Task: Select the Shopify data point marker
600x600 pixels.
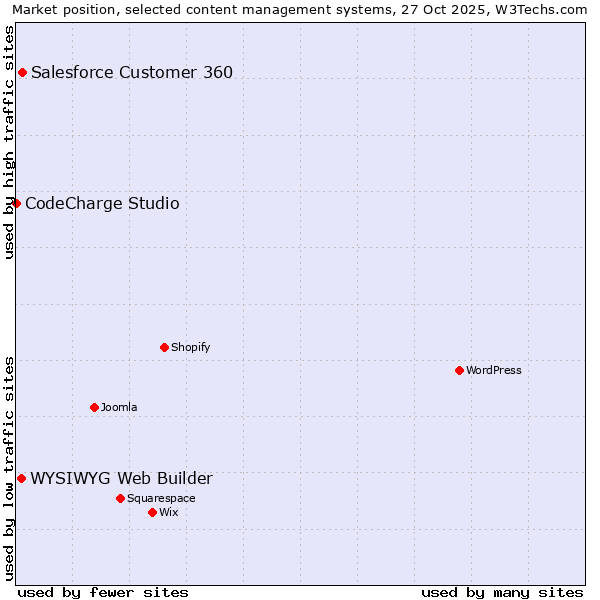Action: [x=164, y=347]
